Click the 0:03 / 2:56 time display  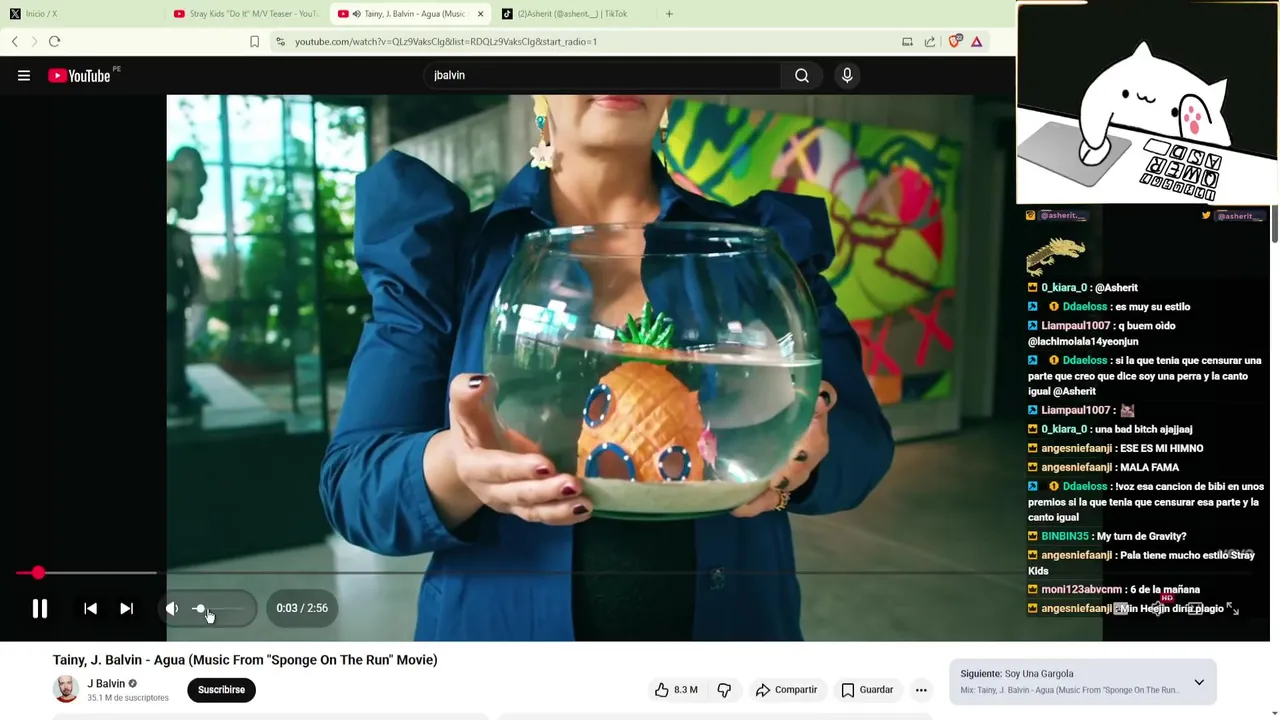[302, 608]
